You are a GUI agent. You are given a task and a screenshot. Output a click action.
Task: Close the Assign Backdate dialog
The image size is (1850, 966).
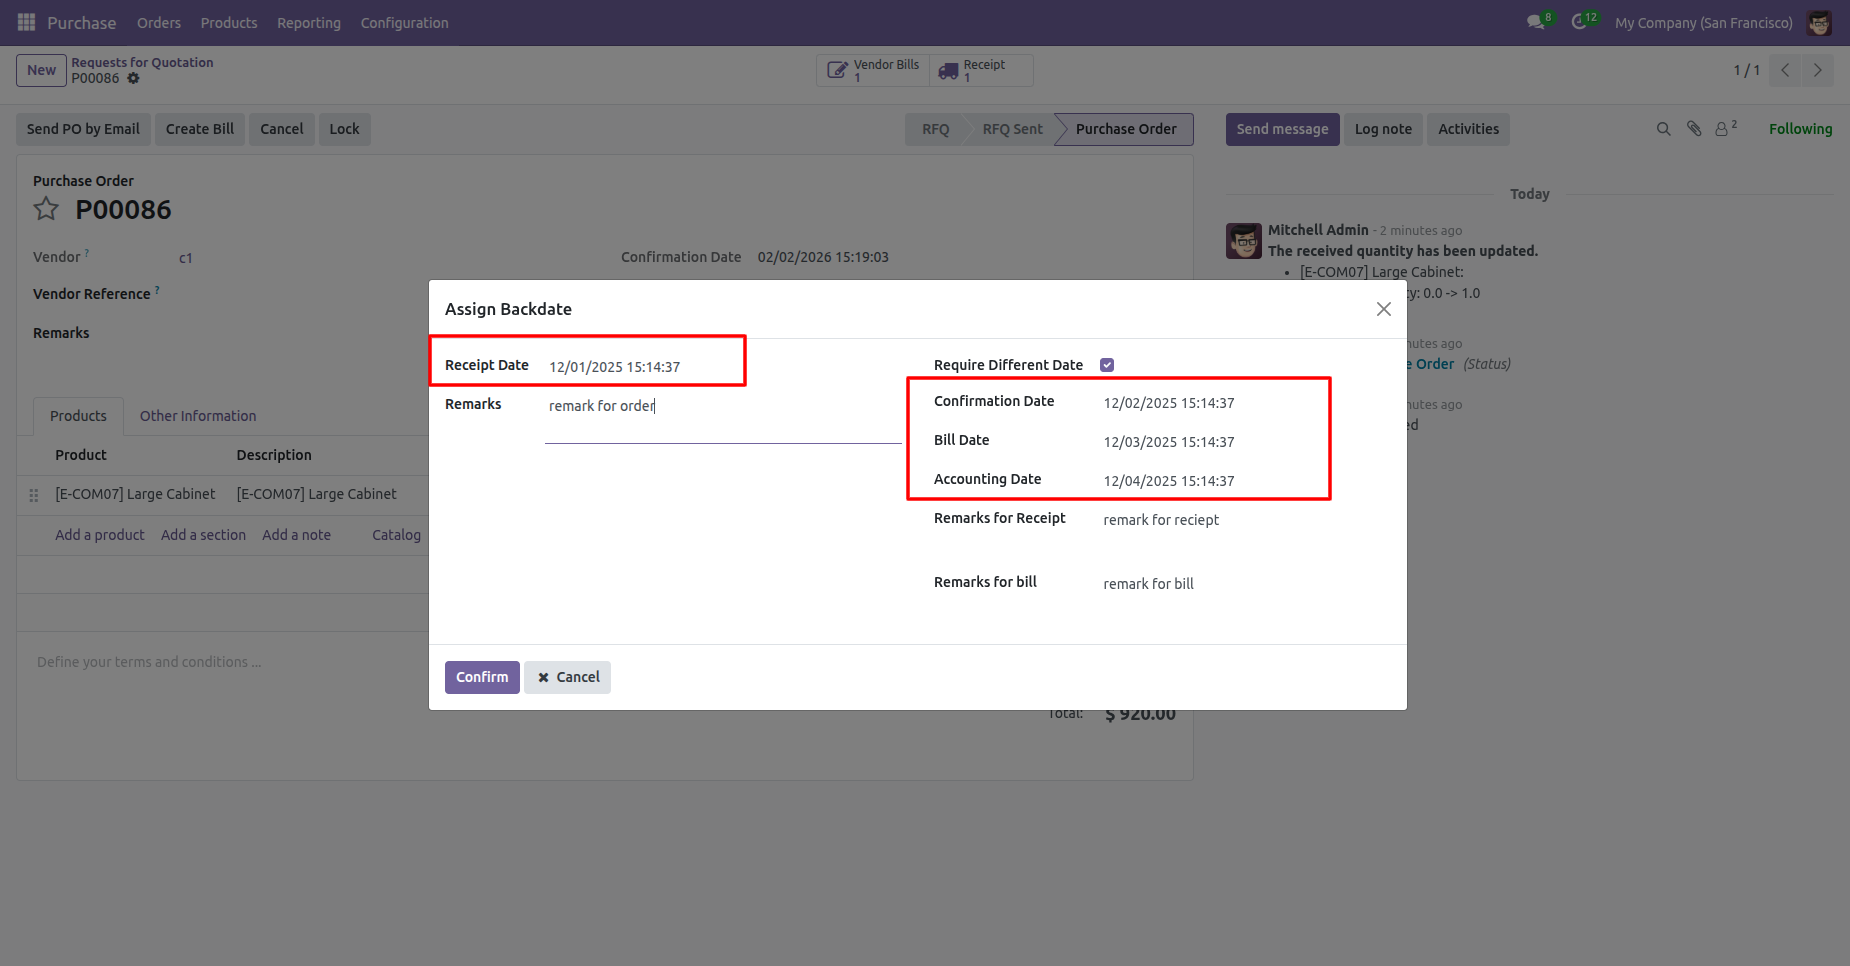1384,309
